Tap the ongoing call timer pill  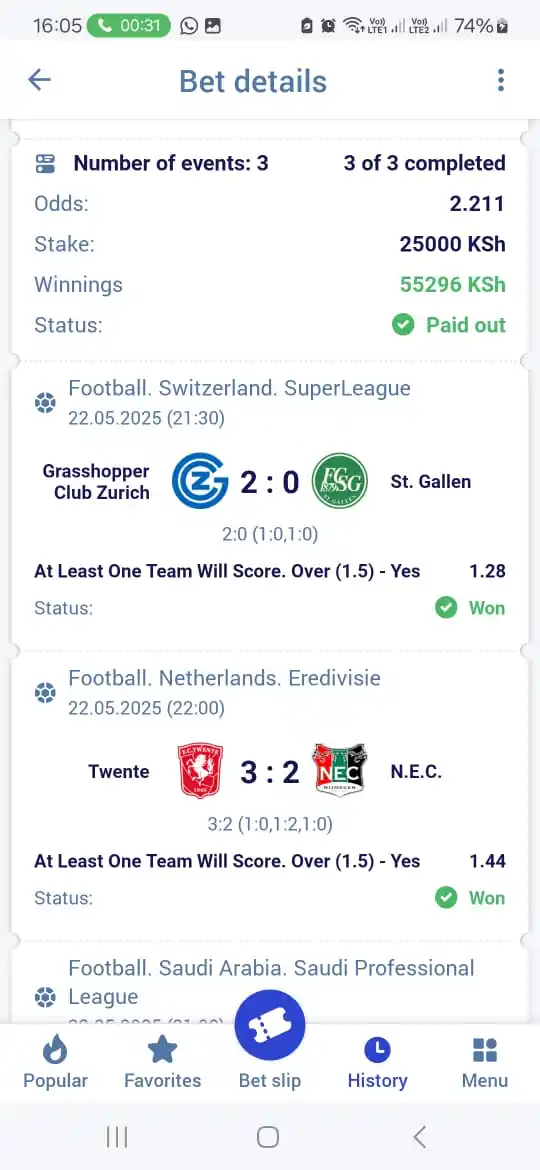[128, 25]
